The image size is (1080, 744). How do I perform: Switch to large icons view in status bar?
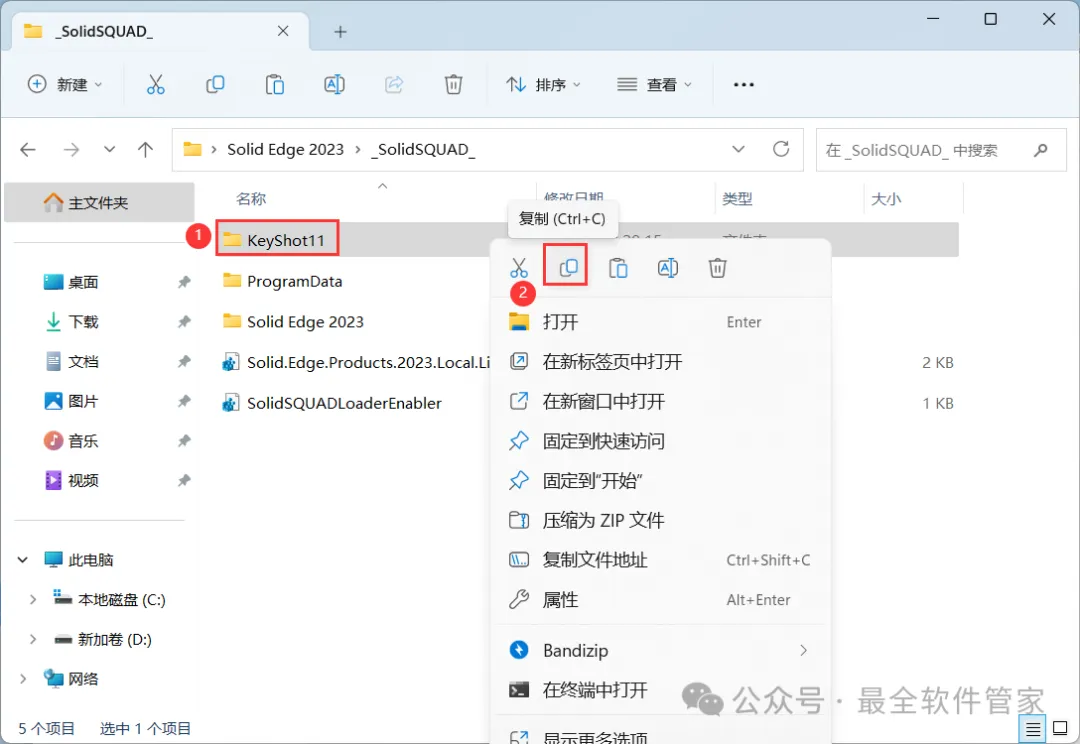click(x=1061, y=728)
